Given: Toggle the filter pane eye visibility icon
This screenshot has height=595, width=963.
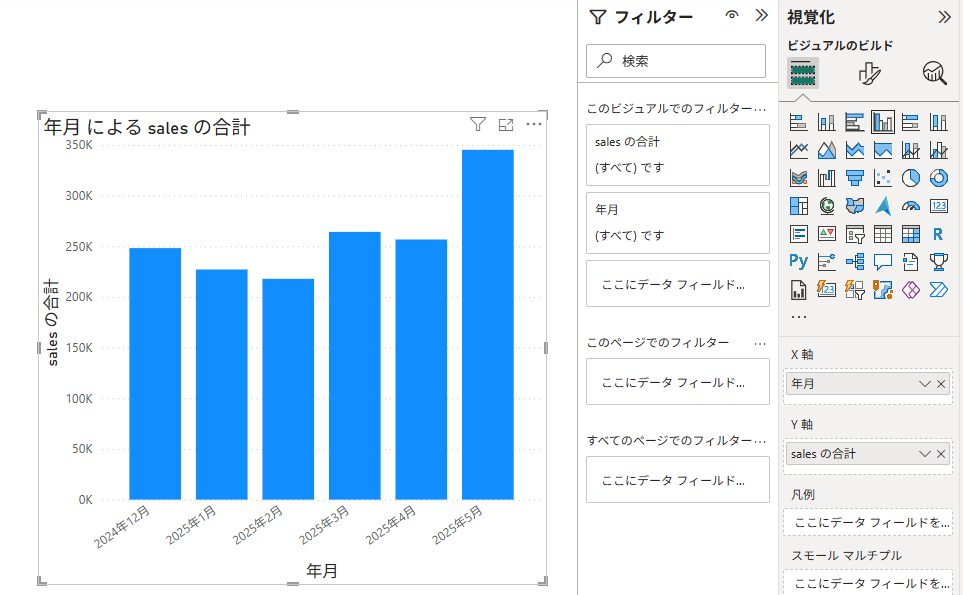Looking at the screenshot, I should tap(731, 15).
